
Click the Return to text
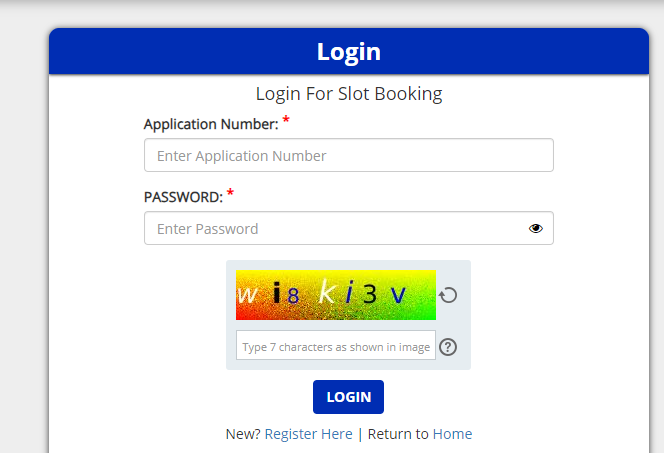tap(398, 434)
